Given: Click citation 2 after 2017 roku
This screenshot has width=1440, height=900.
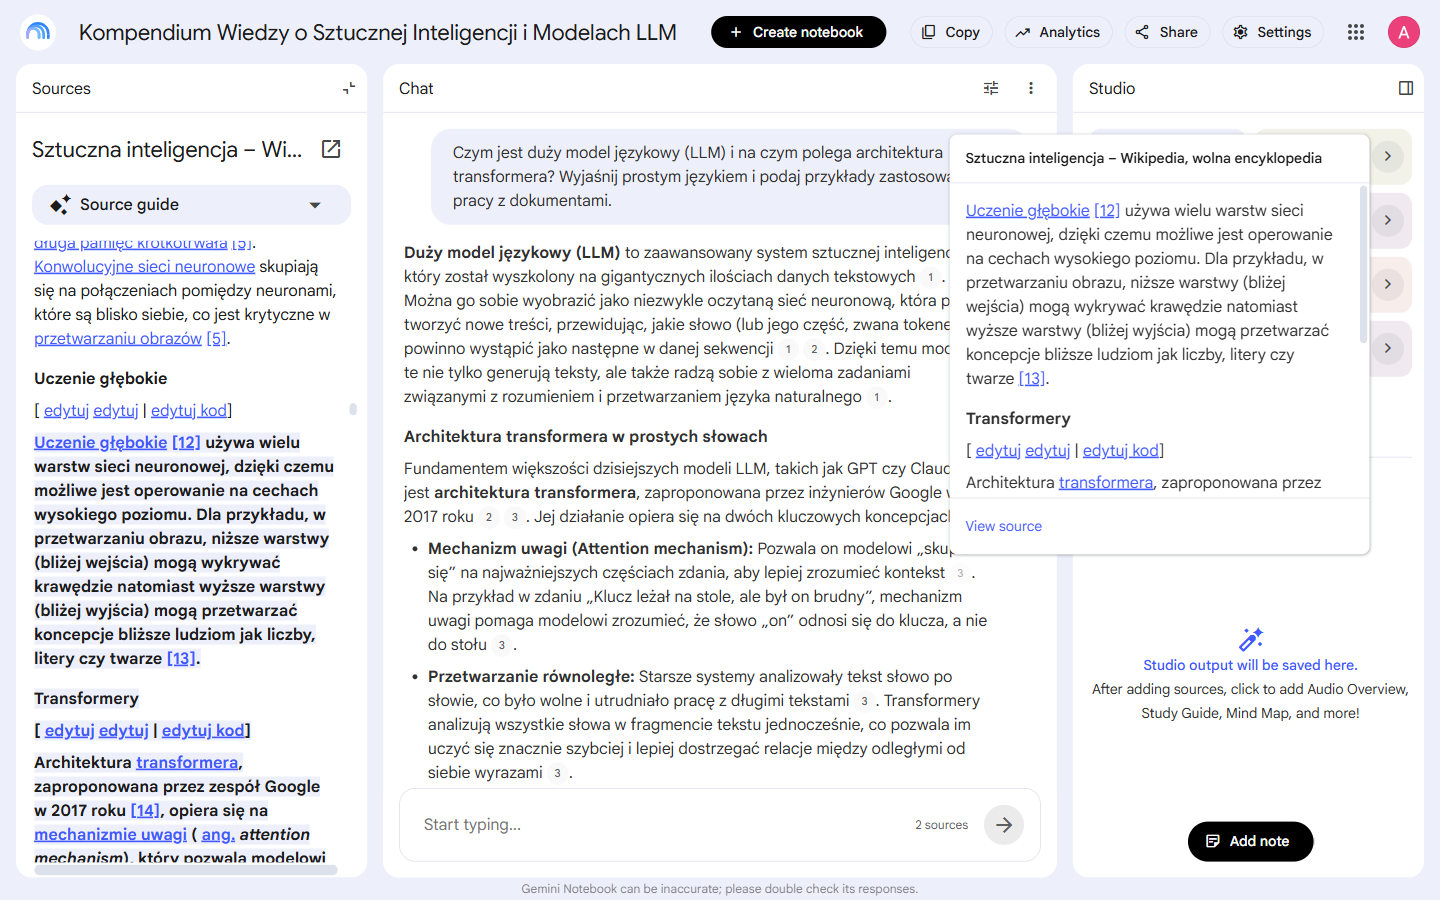Looking at the screenshot, I should (x=488, y=517).
